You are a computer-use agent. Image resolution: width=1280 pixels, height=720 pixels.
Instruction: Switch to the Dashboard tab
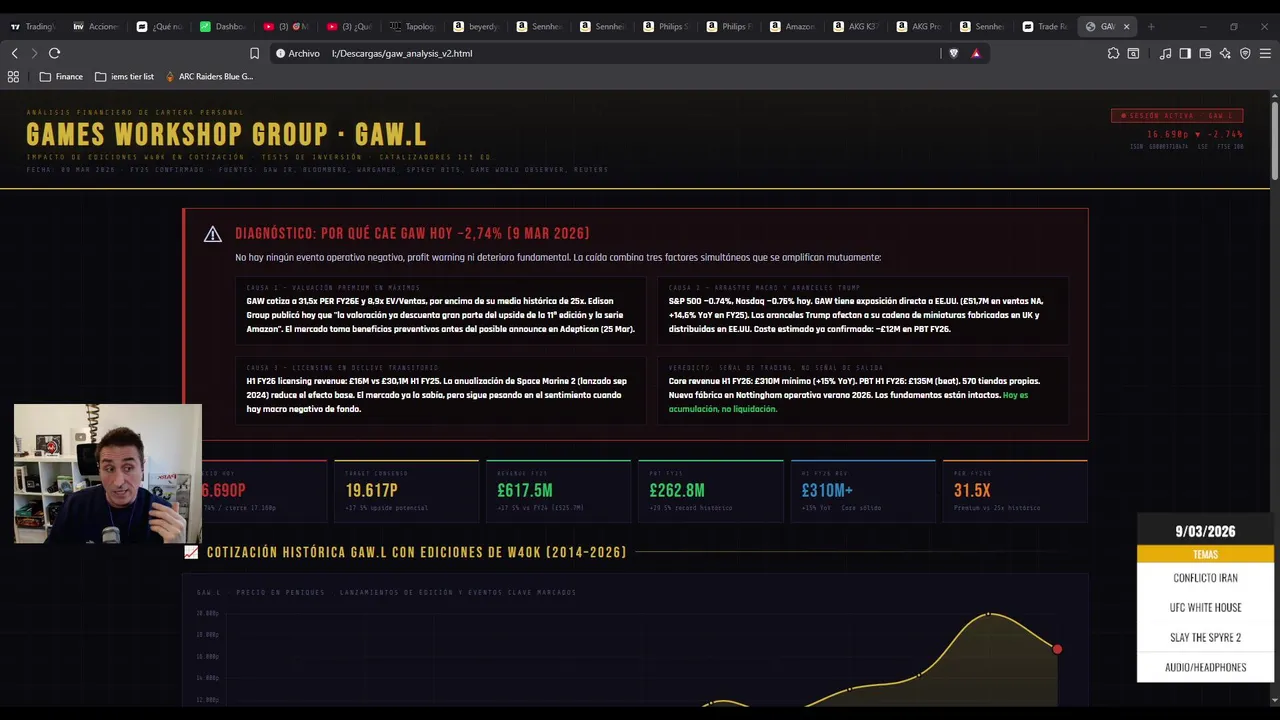pos(222,26)
